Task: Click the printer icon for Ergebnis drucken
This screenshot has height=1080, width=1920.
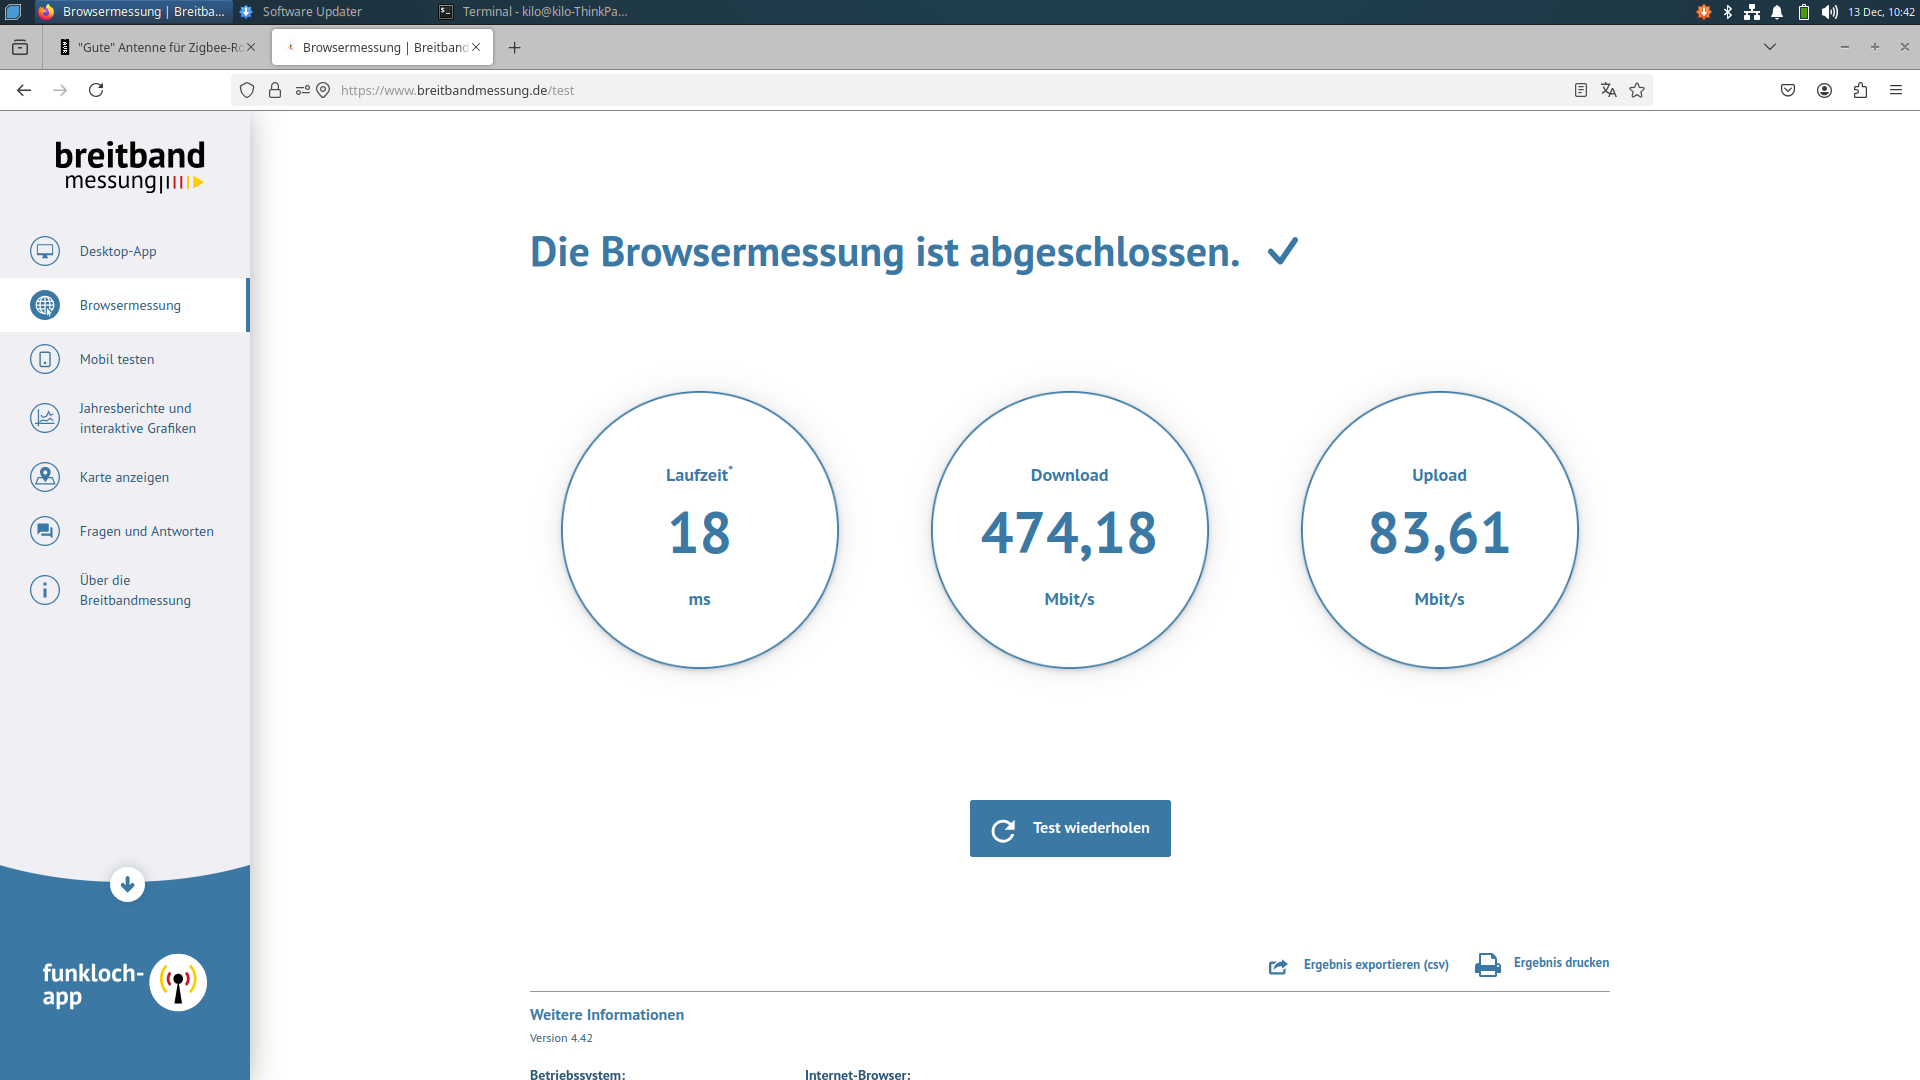Action: click(1487, 965)
